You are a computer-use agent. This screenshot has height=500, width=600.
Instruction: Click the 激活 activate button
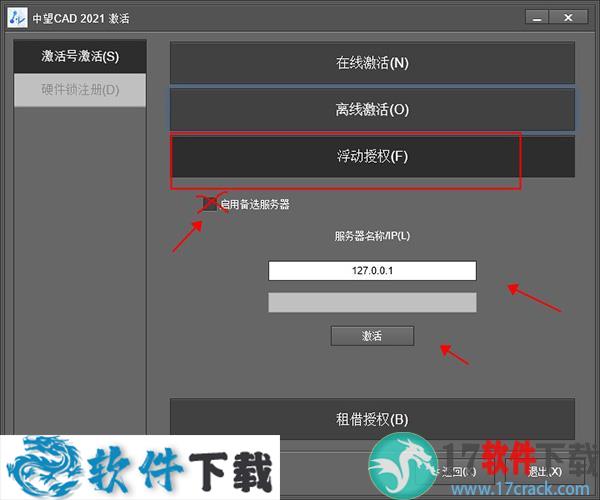point(372,336)
